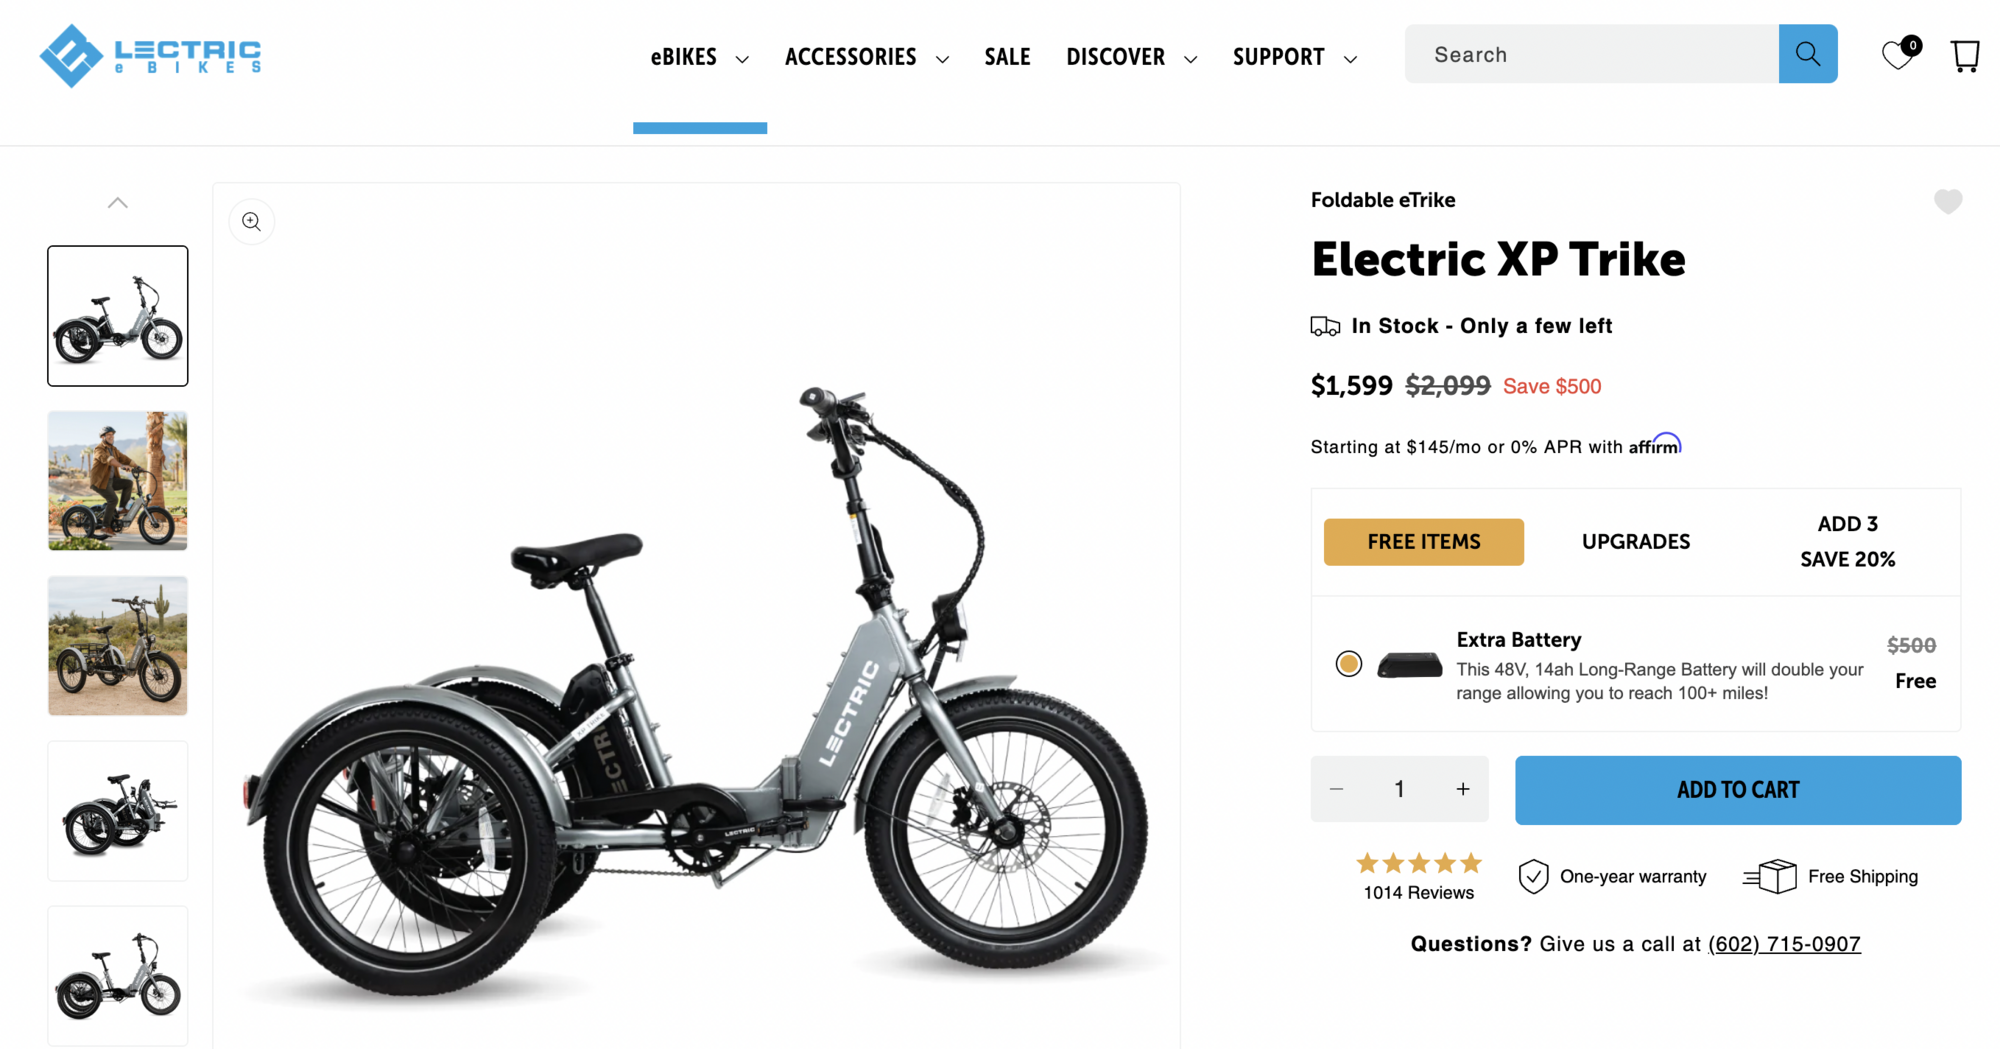Image resolution: width=2000 pixels, height=1049 pixels.
Task: Open the SALE page
Action: click(x=1007, y=57)
